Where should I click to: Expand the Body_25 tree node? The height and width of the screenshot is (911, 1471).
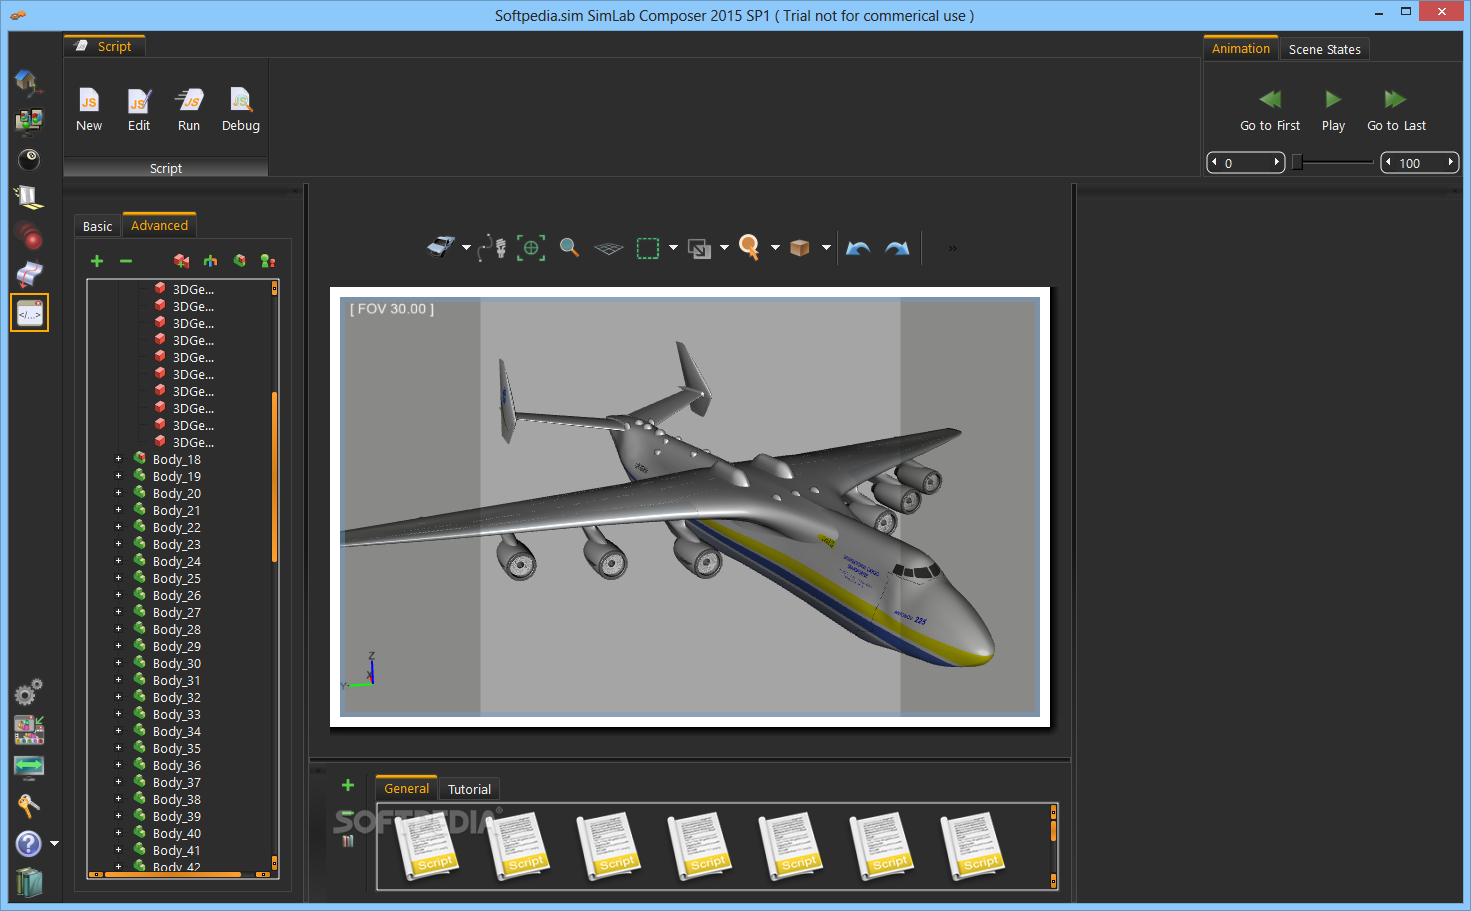coord(118,578)
